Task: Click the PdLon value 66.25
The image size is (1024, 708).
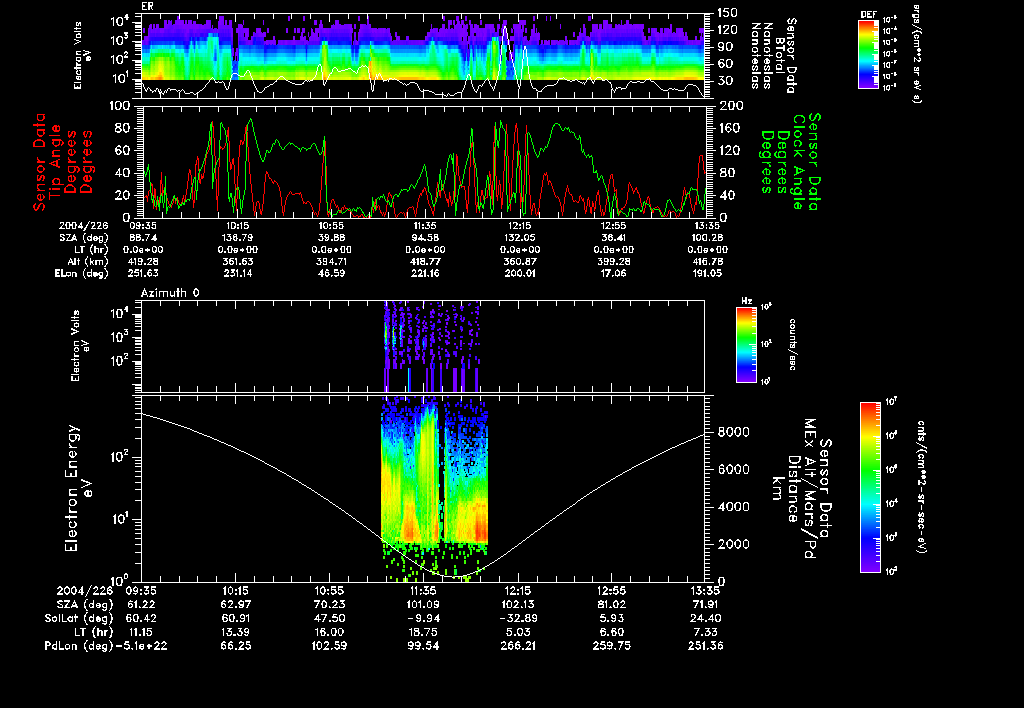Action: [236, 645]
